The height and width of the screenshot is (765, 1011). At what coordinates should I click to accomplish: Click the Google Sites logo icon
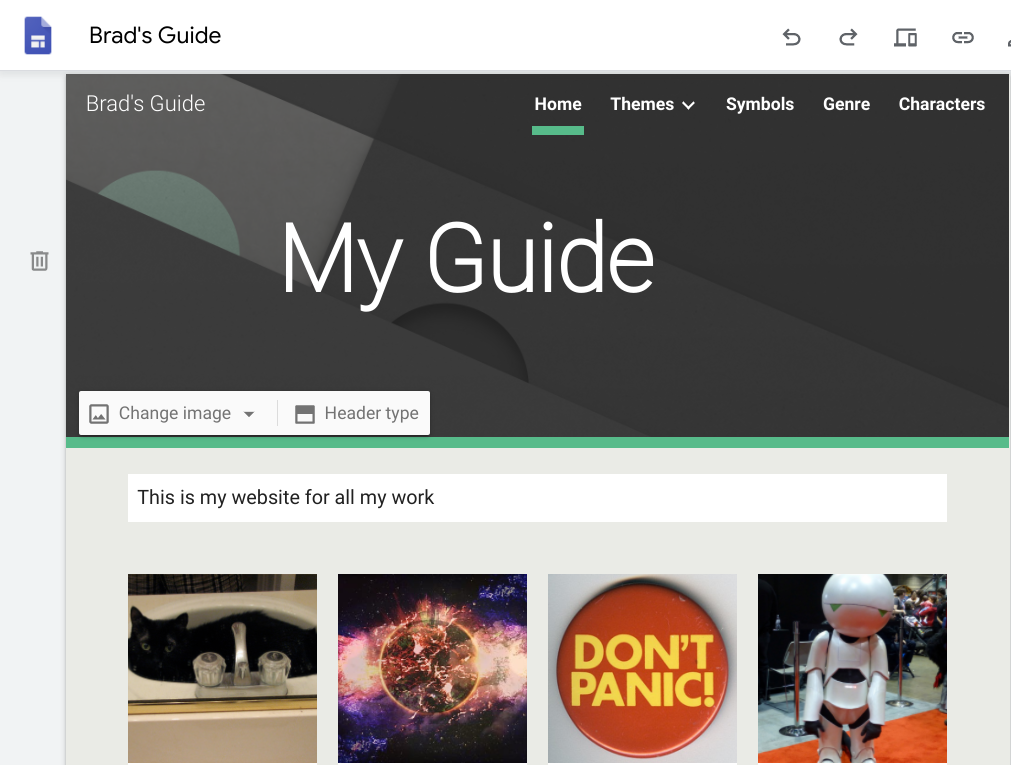click(38, 35)
